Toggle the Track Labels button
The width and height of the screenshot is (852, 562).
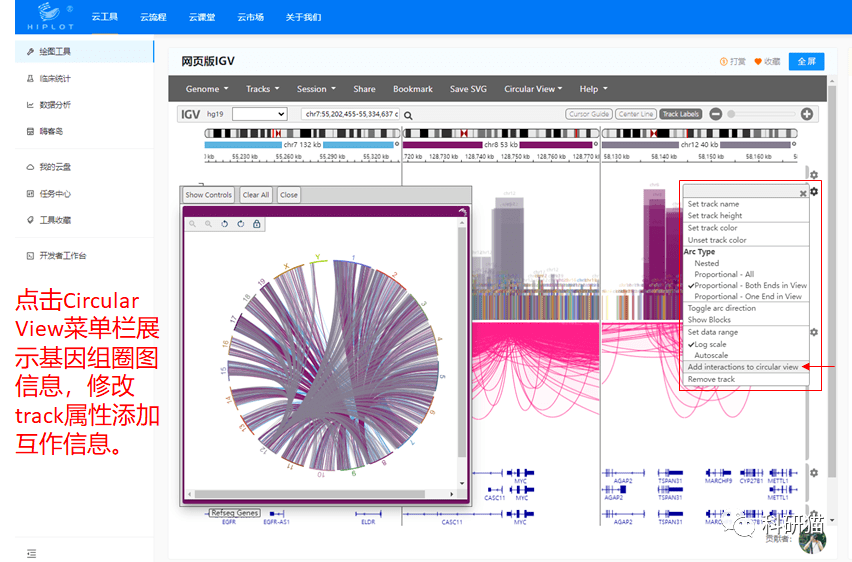(x=681, y=114)
